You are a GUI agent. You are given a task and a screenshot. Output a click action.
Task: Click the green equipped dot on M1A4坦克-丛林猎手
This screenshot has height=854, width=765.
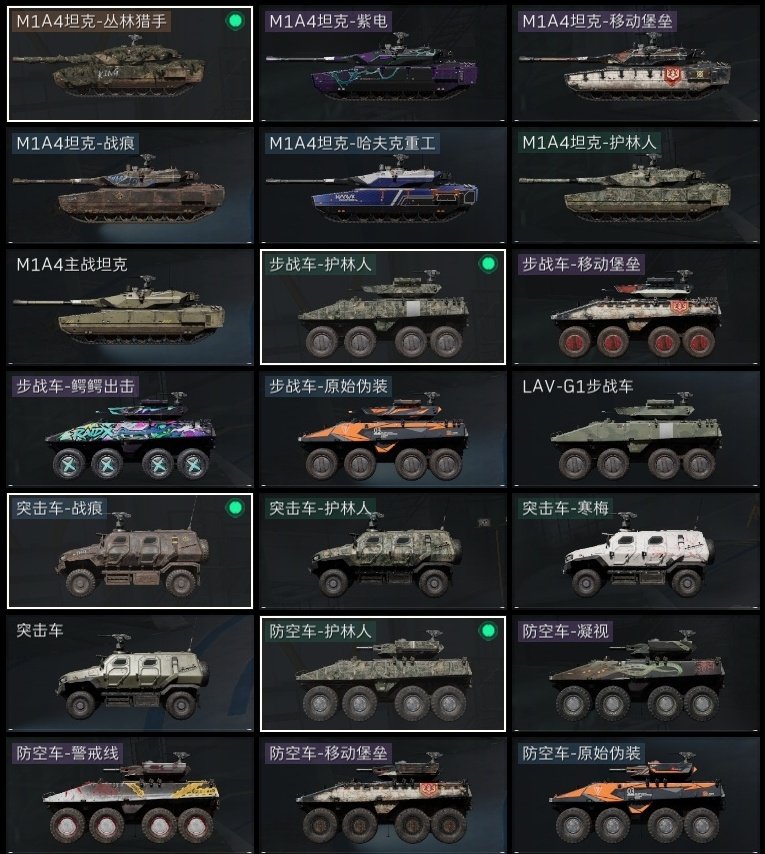(235, 21)
